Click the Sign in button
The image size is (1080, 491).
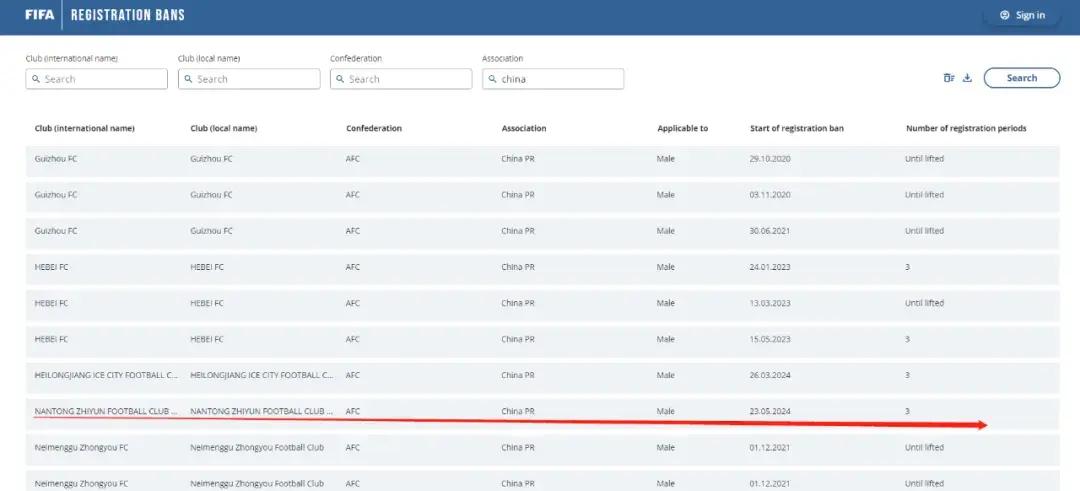tap(1021, 15)
